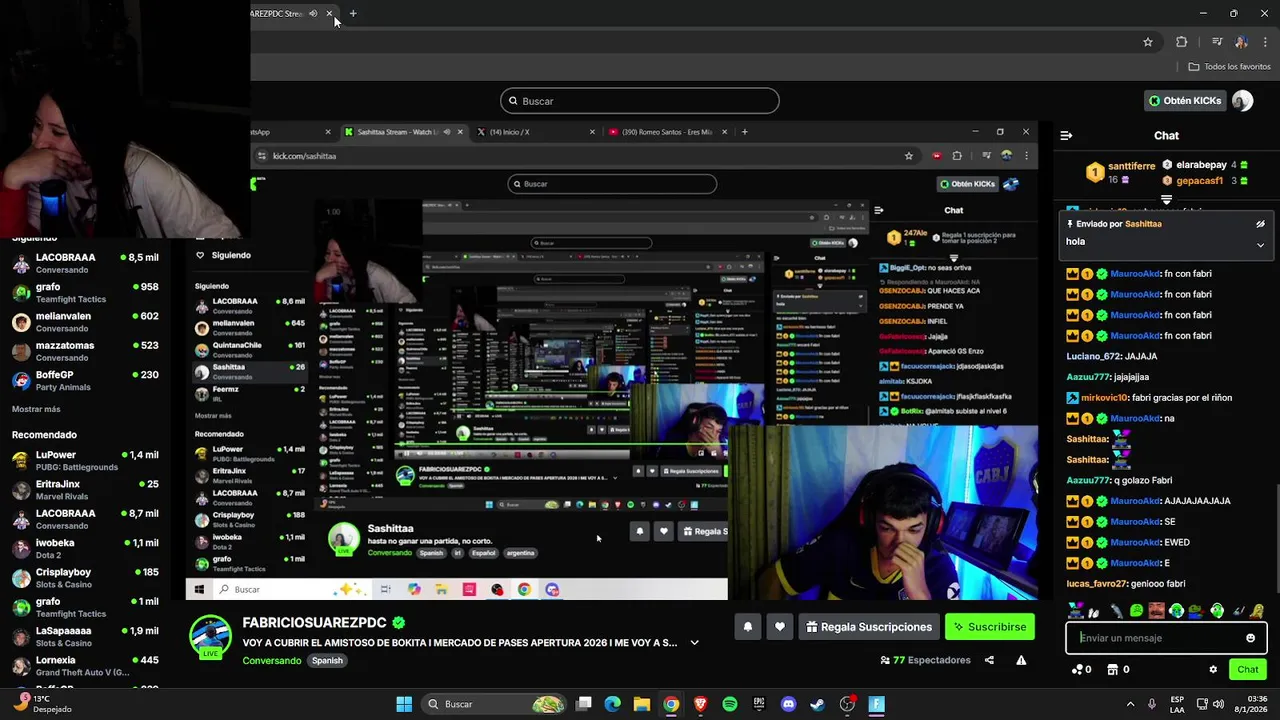Open iwobeka Dota 2 channel
This screenshot has height=720, width=1280.
pyautogui.click(x=85, y=548)
